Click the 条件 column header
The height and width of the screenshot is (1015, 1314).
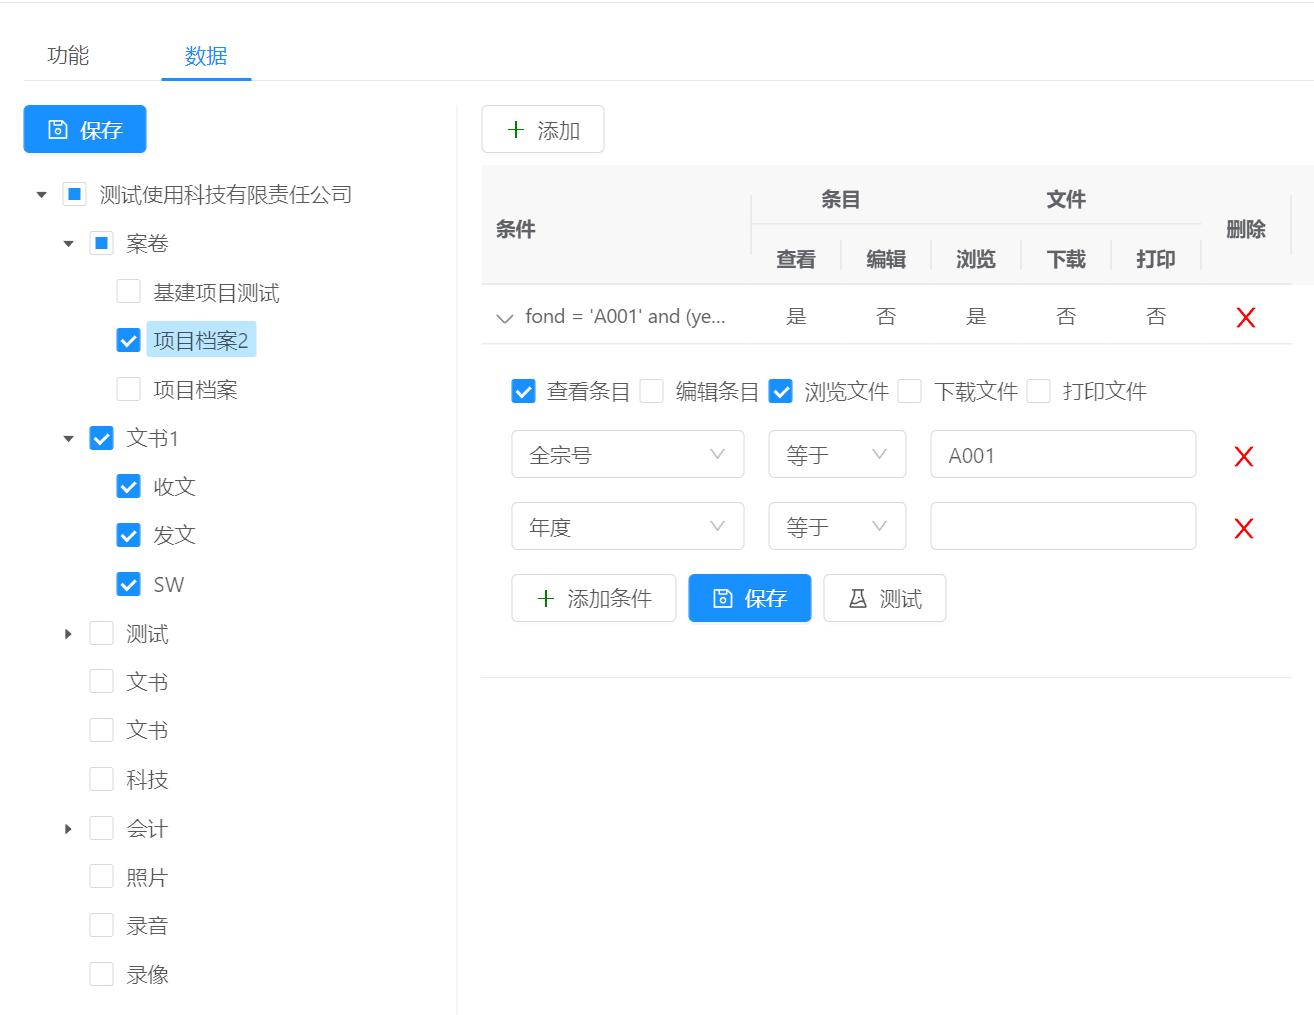[x=515, y=229]
